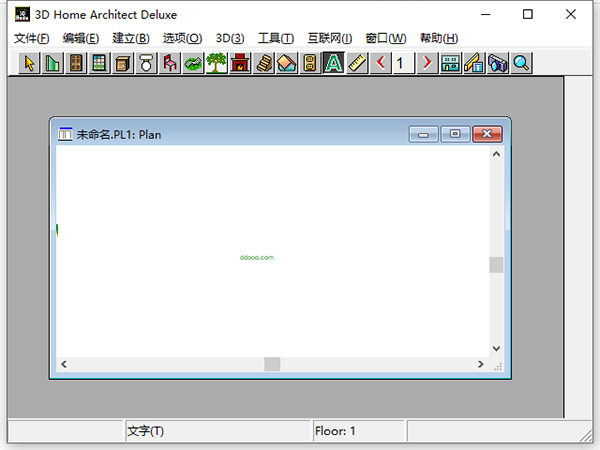Select the Wall mode tool
Screen dimensions: 600x450
point(52,63)
